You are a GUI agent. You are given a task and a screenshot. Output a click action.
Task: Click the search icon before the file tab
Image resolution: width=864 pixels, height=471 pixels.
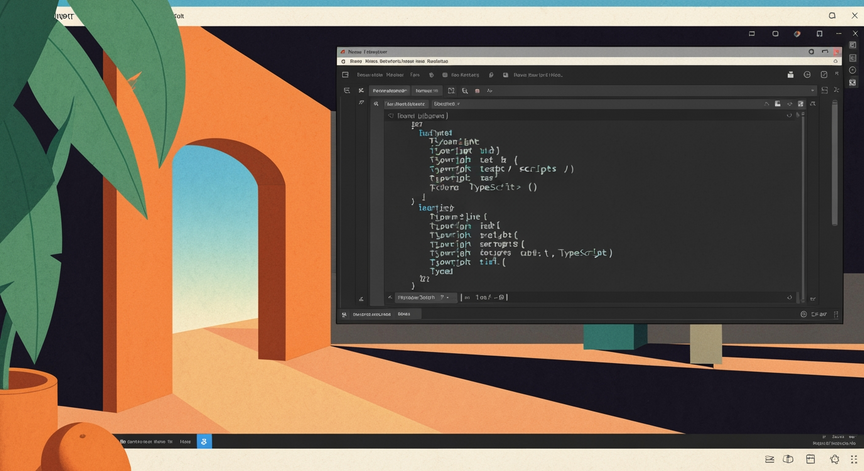376,104
